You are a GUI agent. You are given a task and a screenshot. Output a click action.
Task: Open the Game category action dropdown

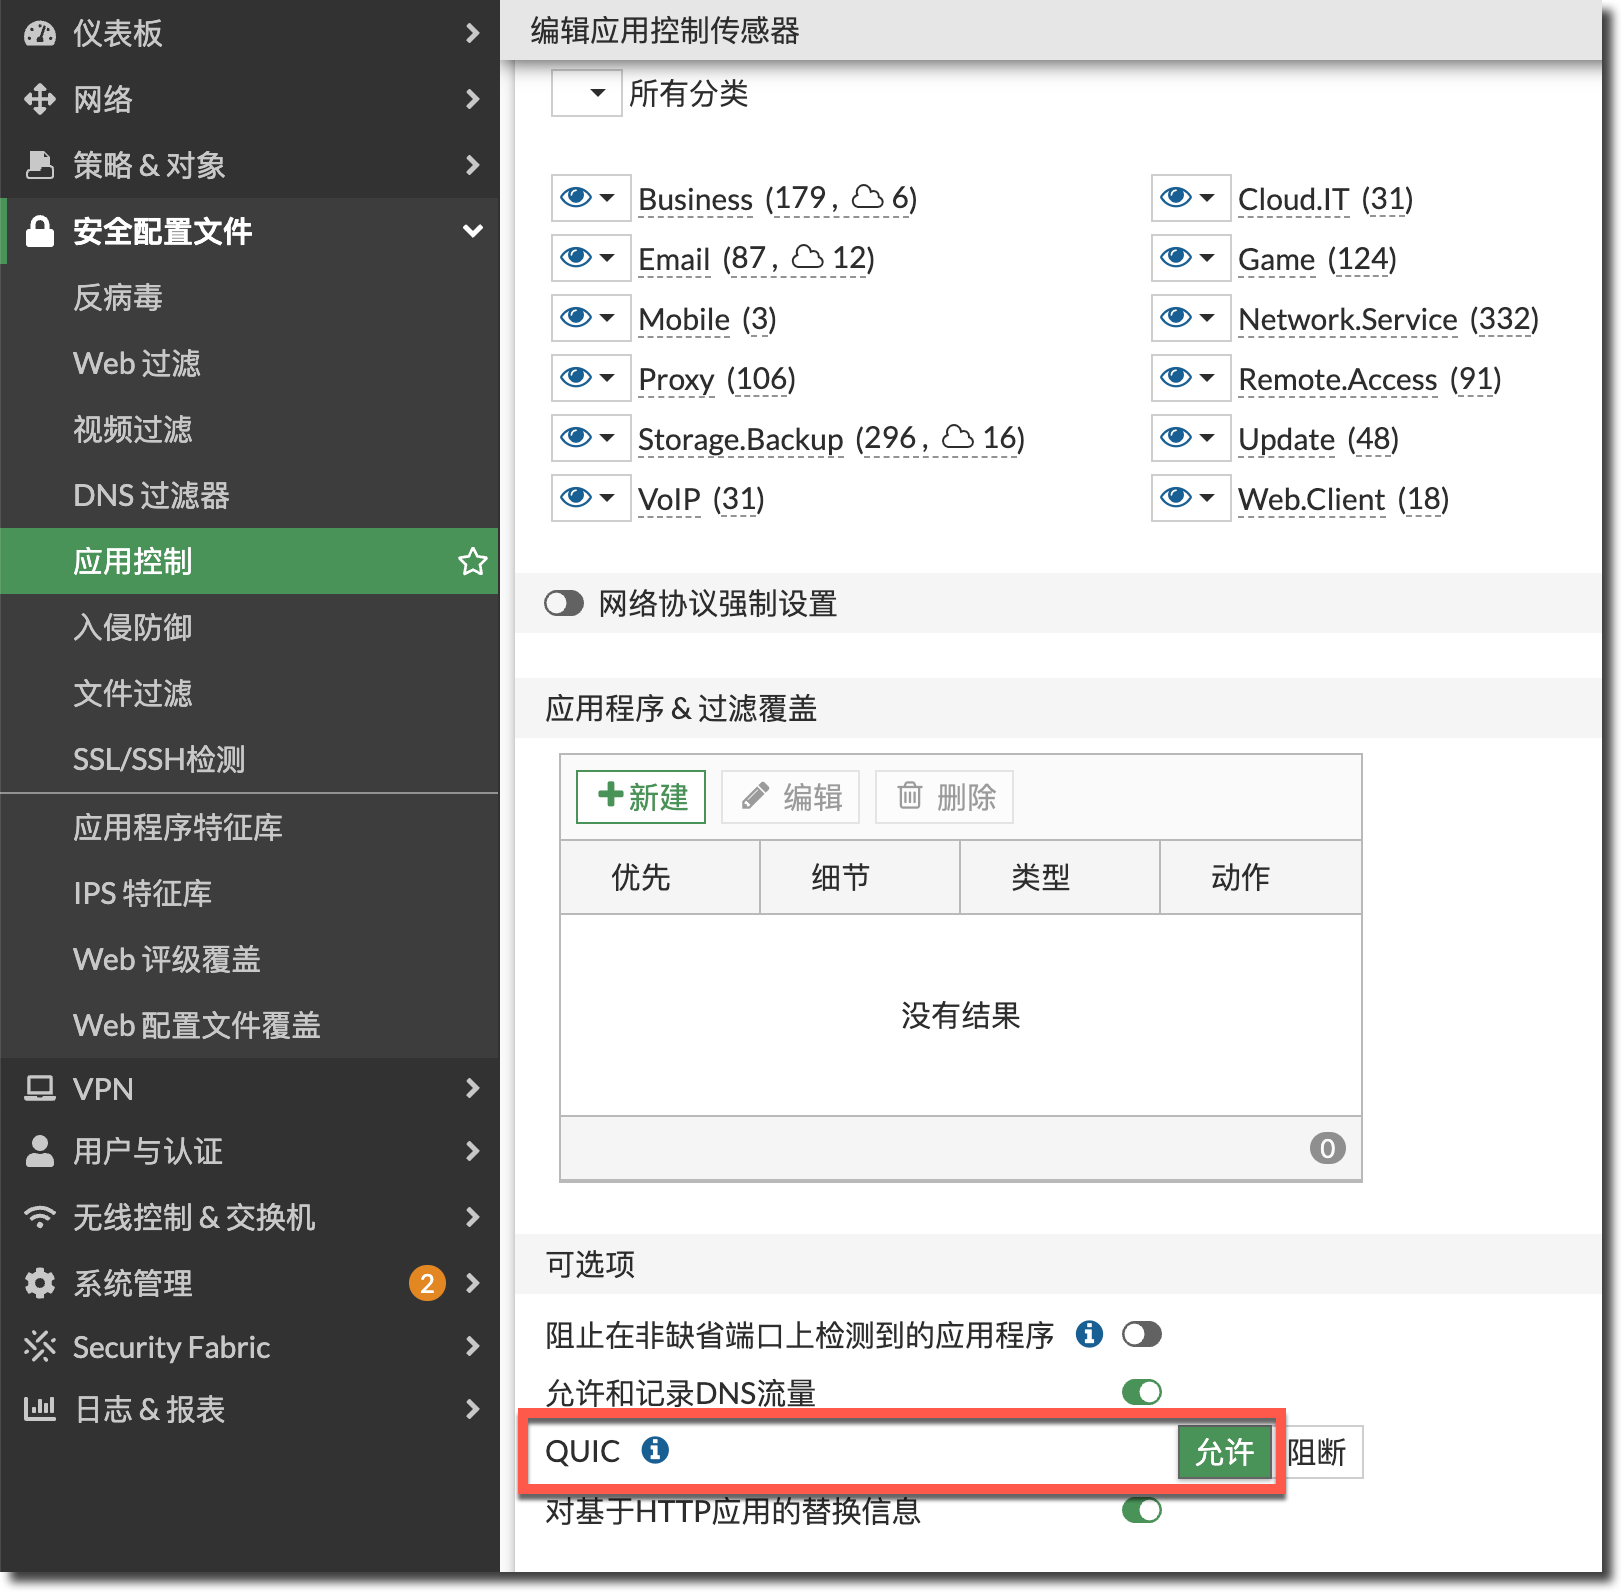pos(1190,258)
